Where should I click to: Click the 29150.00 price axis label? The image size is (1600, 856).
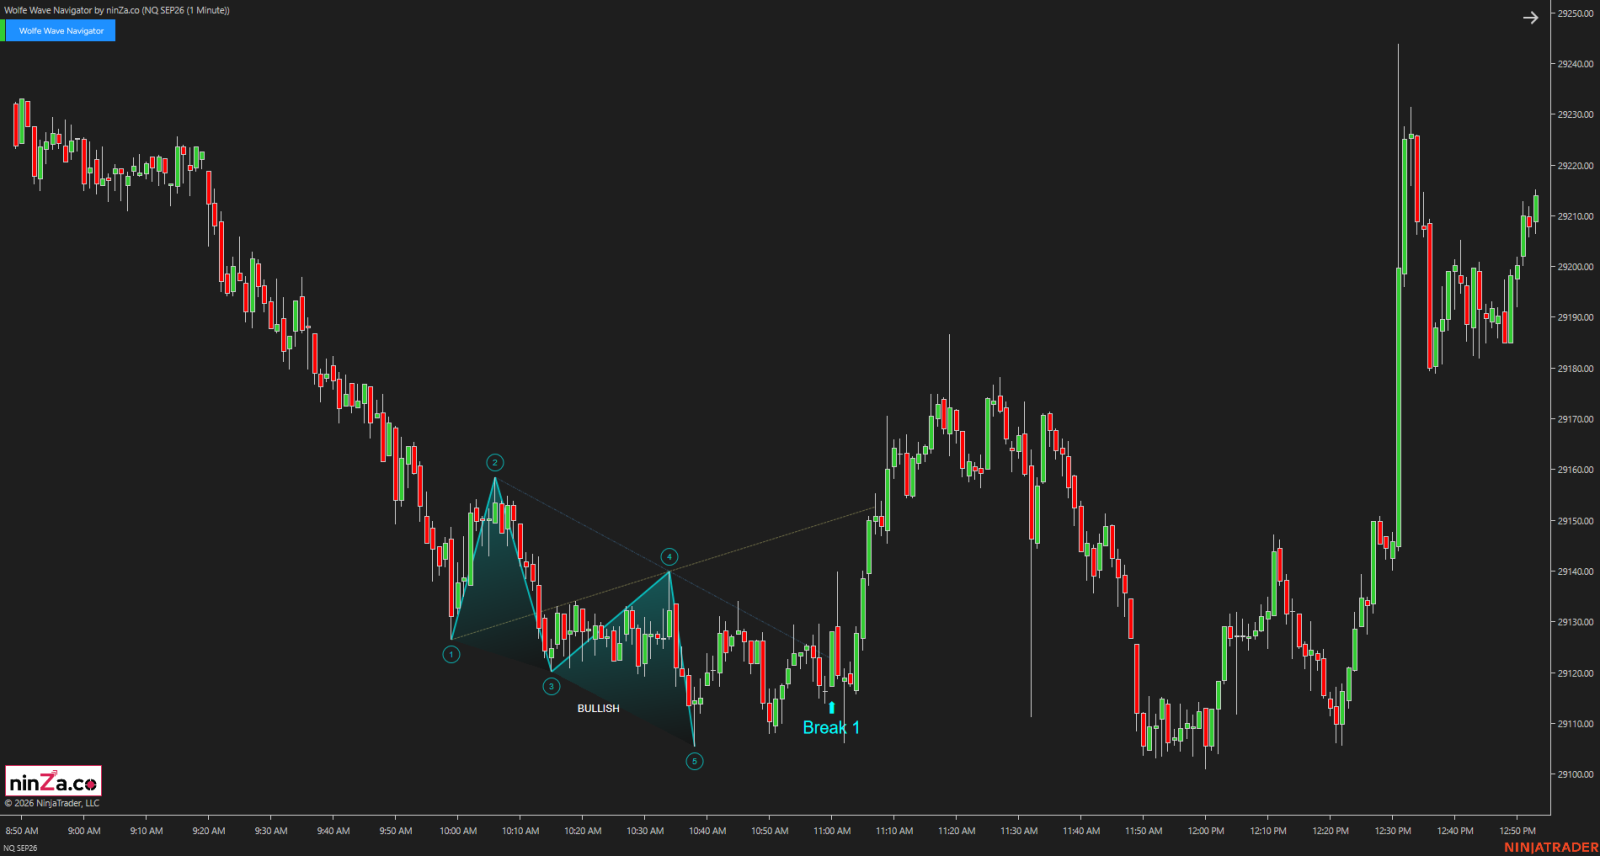[x=1575, y=521]
